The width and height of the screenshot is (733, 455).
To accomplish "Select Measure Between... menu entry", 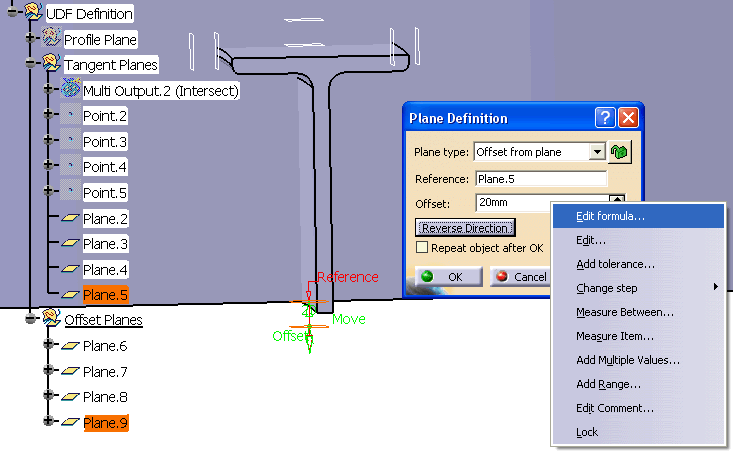I will click(x=639, y=312).
